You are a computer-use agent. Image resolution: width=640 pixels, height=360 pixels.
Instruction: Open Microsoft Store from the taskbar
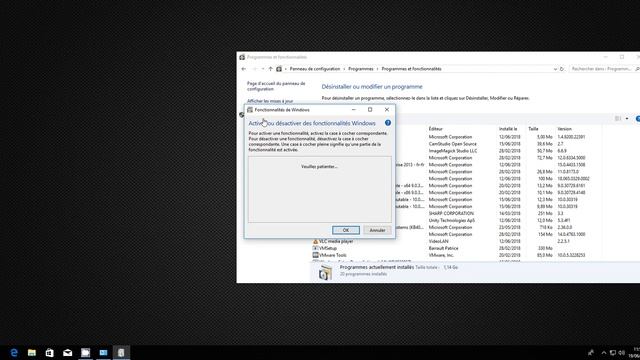[x=49, y=353]
